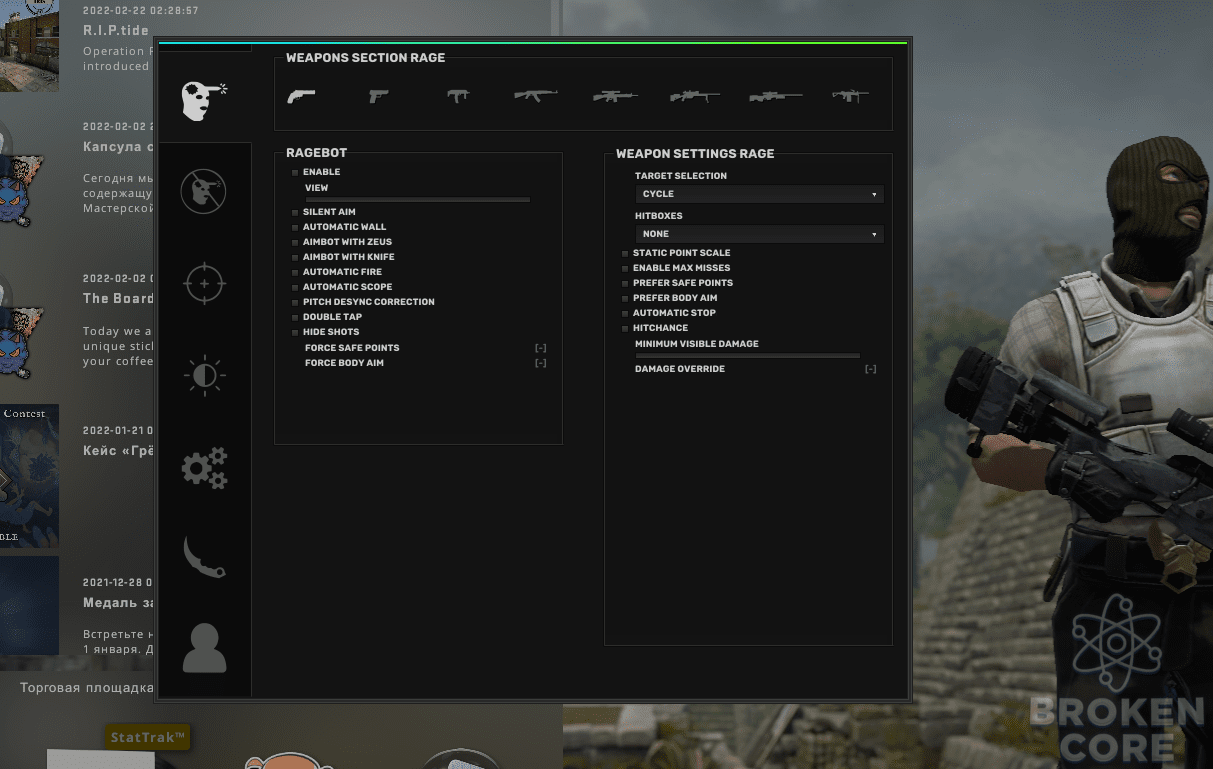This screenshot has width=1213, height=769.
Task: Open the karambit knife sidebar tab
Action: pyautogui.click(x=205, y=556)
